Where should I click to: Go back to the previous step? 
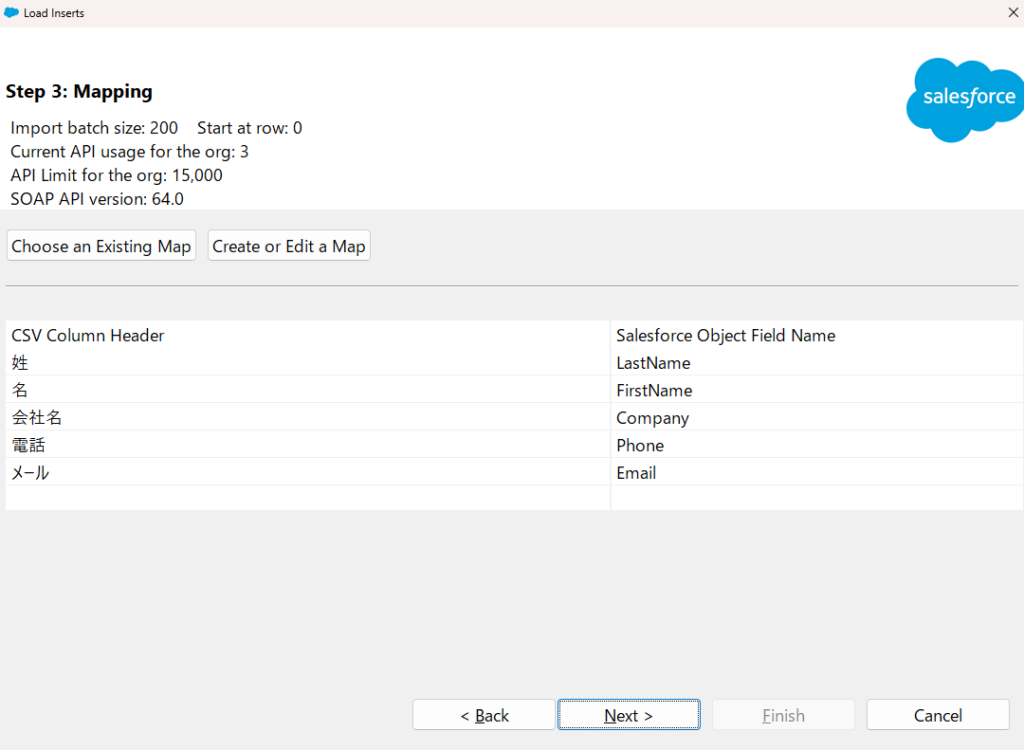click(484, 715)
